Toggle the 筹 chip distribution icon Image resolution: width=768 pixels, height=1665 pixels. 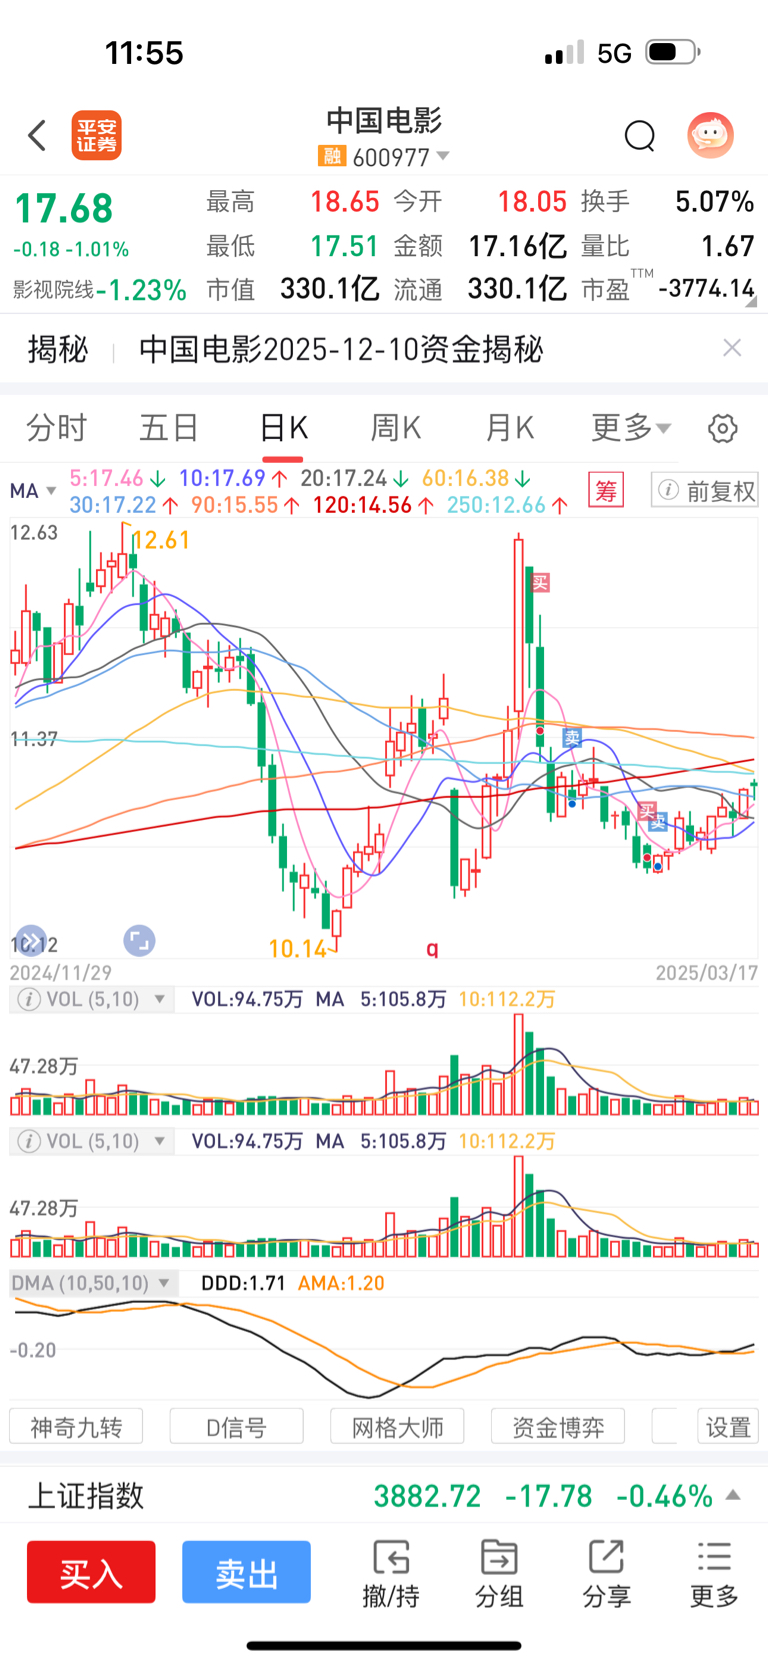tap(606, 490)
